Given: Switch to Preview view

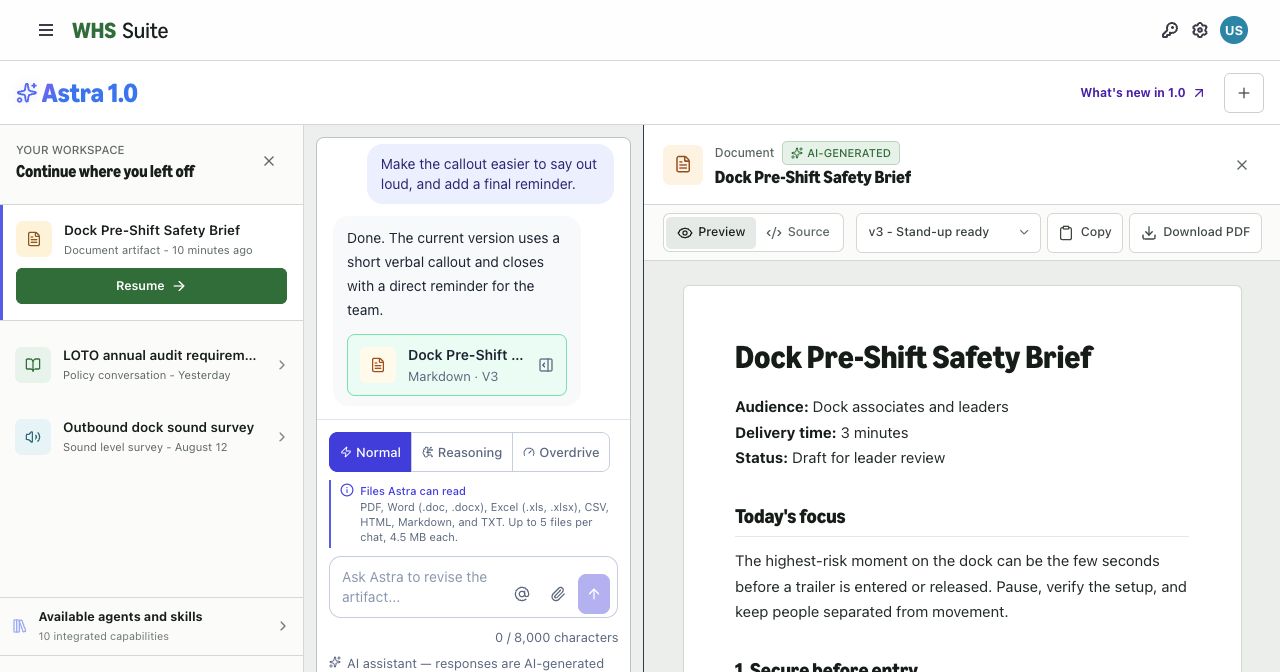Looking at the screenshot, I should pyautogui.click(x=711, y=232).
